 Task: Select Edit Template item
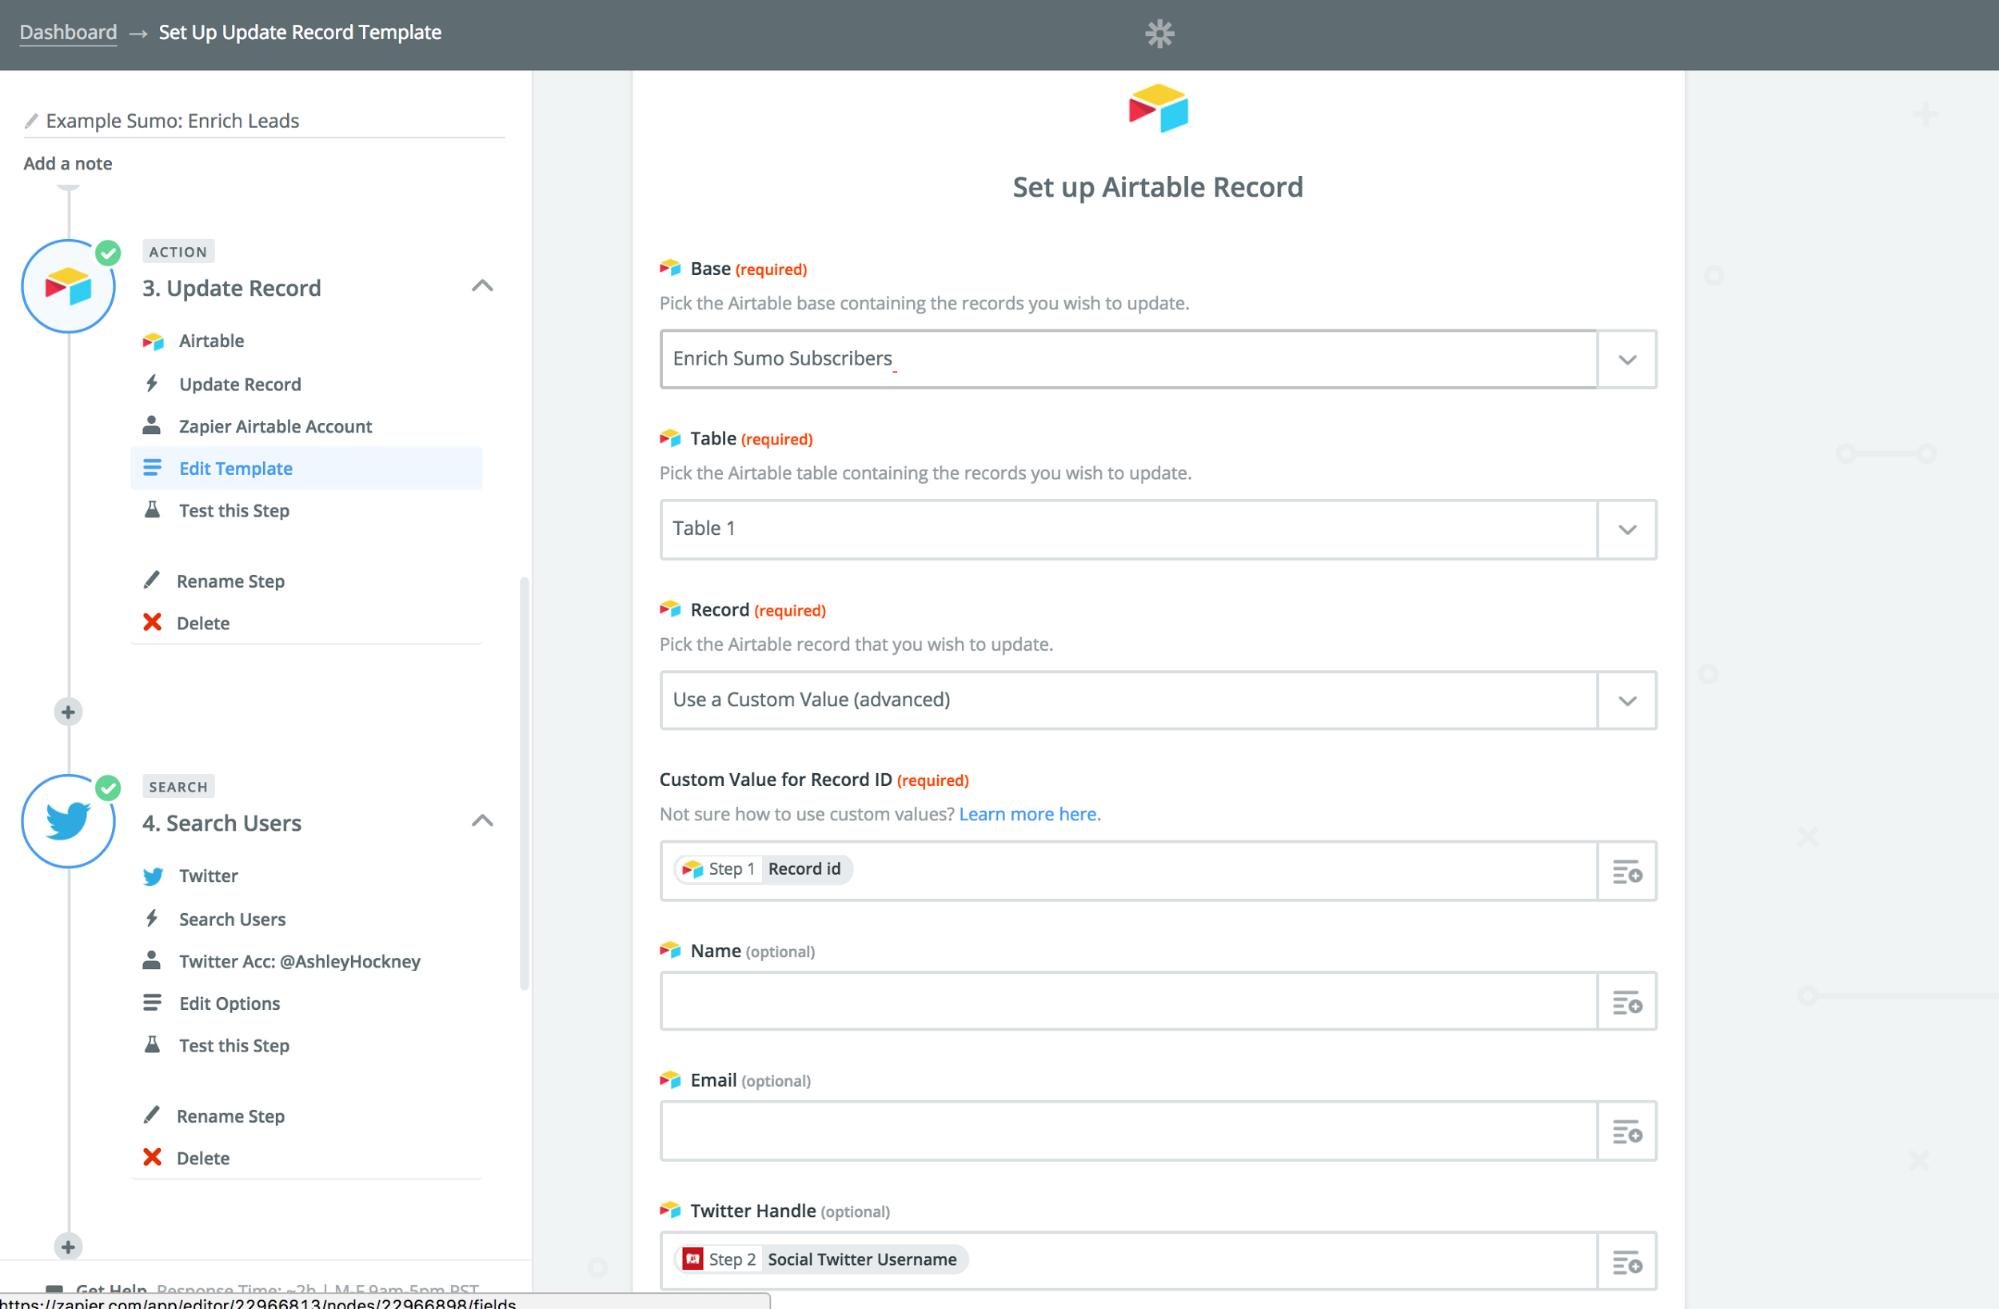click(306, 468)
